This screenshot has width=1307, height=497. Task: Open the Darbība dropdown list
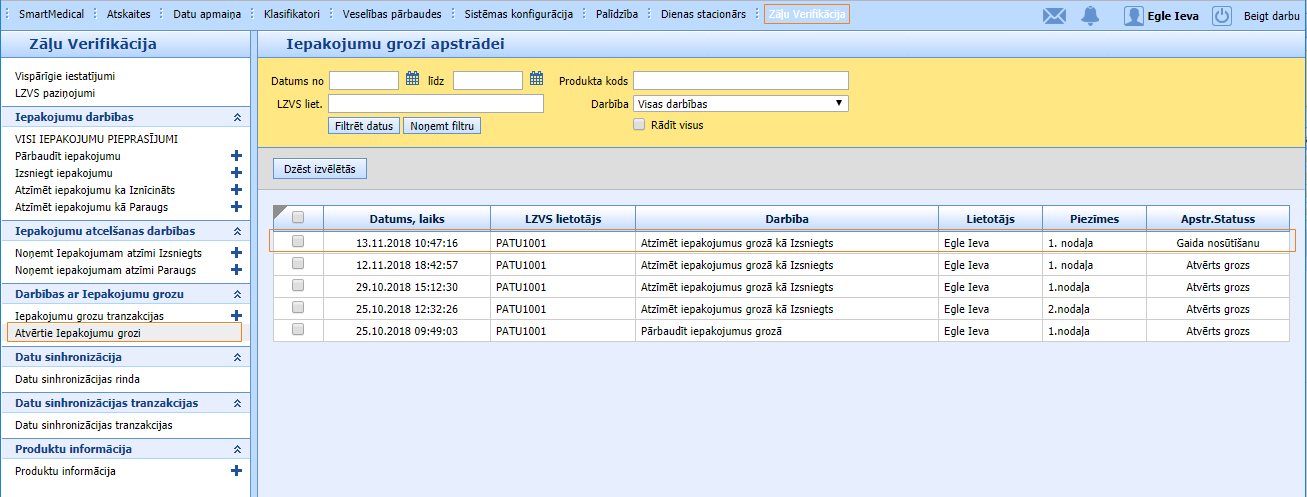pyautogui.click(x=740, y=103)
